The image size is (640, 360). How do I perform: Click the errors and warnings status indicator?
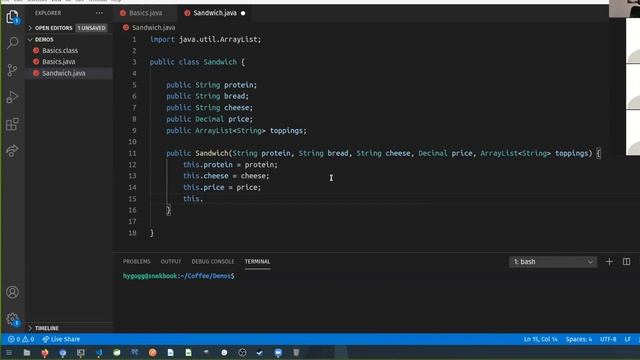tap(21, 339)
